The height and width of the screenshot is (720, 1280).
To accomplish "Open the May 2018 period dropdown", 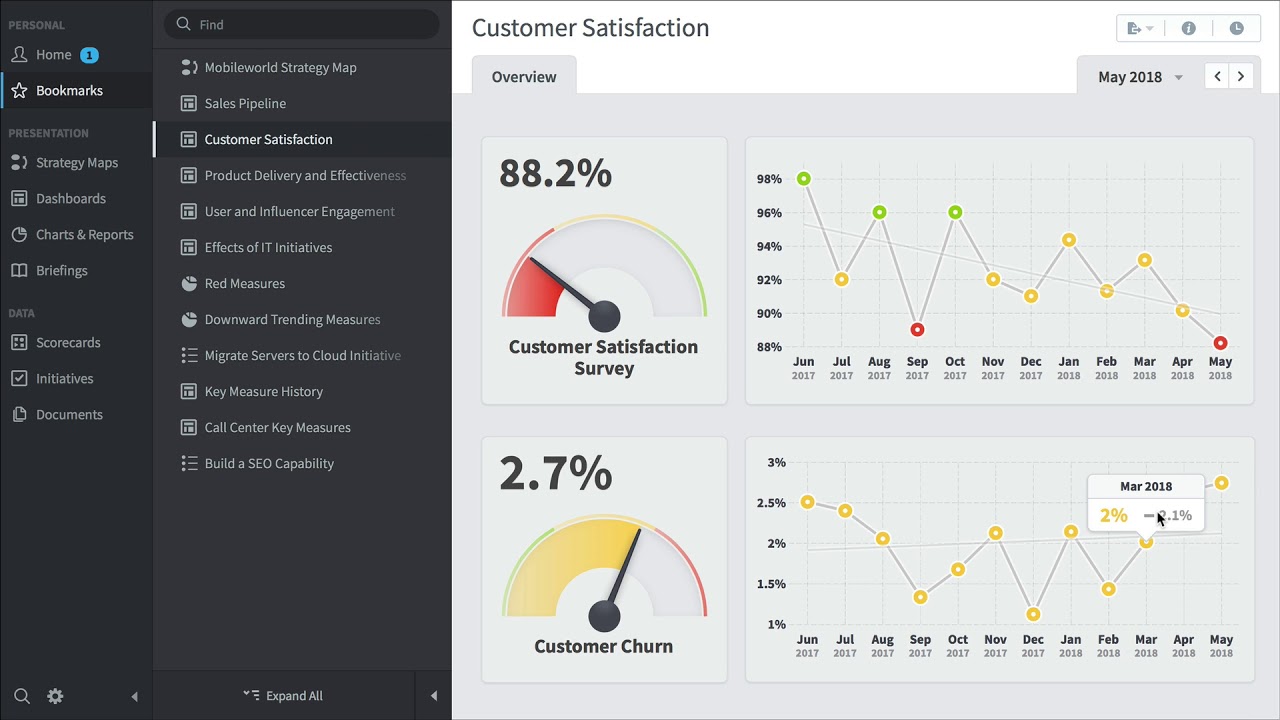I will click(1139, 77).
